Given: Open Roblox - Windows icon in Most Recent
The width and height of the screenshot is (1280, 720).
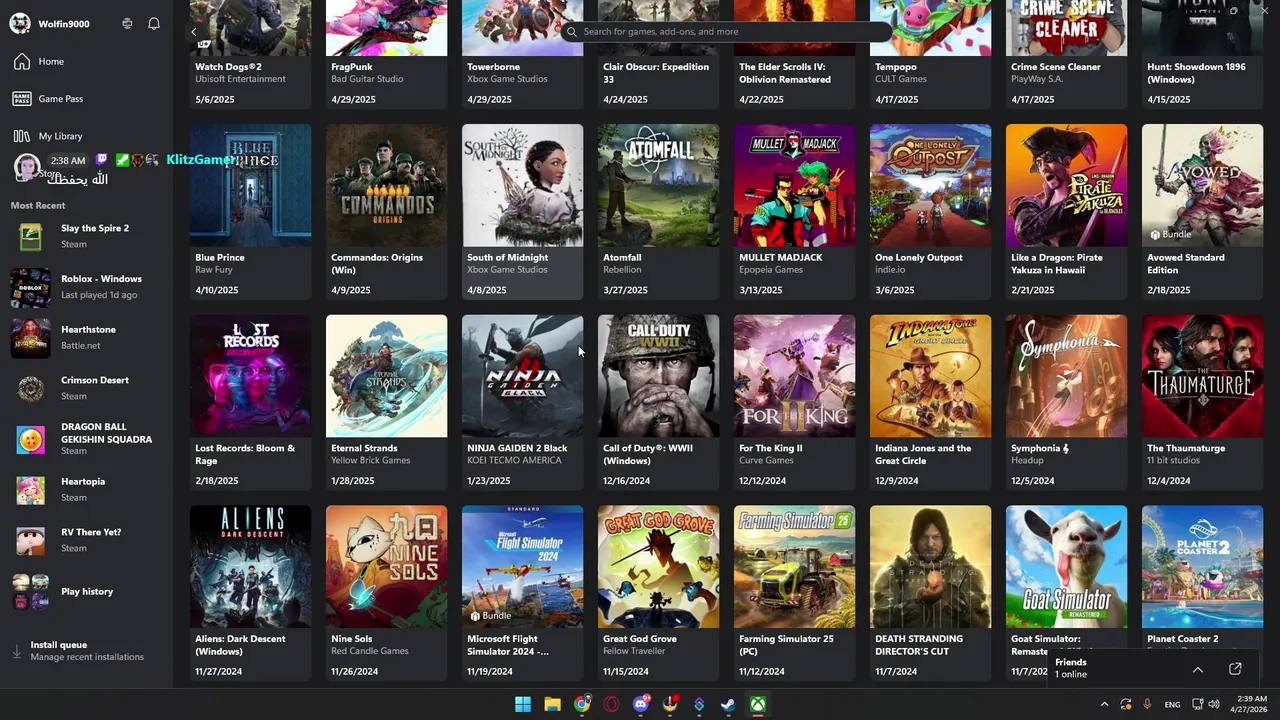Looking at the screenshot, I should click(31, 287).
